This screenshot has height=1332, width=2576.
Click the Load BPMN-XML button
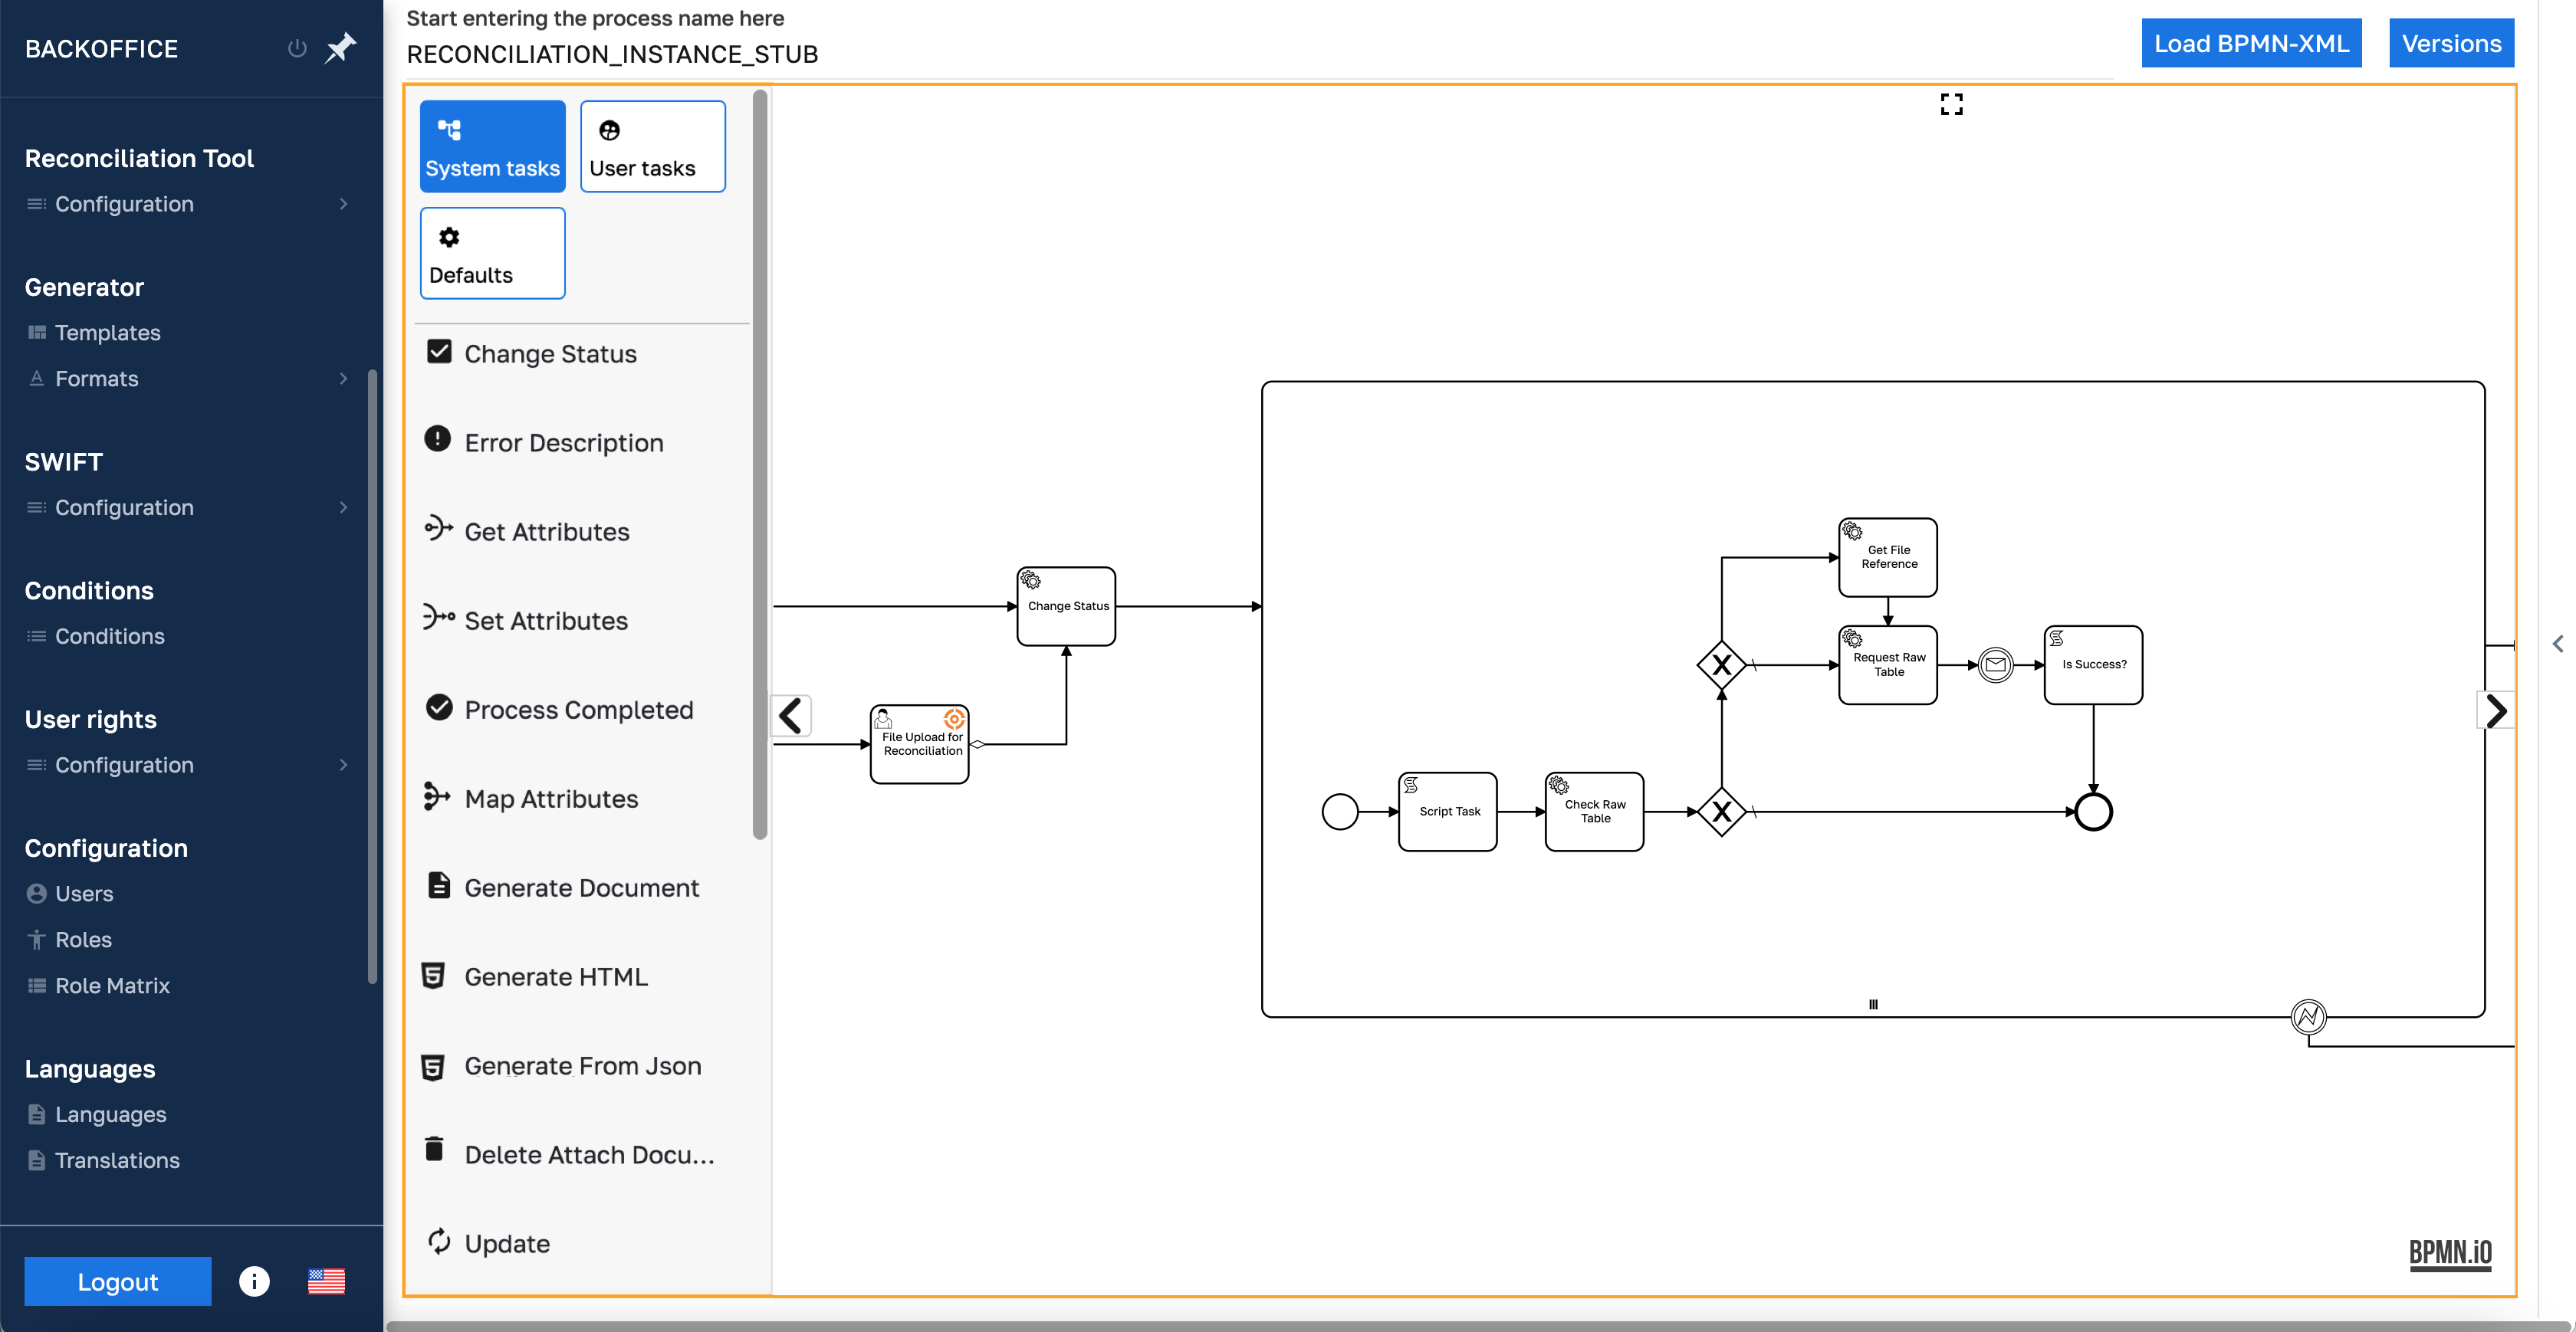point(2251,43)
